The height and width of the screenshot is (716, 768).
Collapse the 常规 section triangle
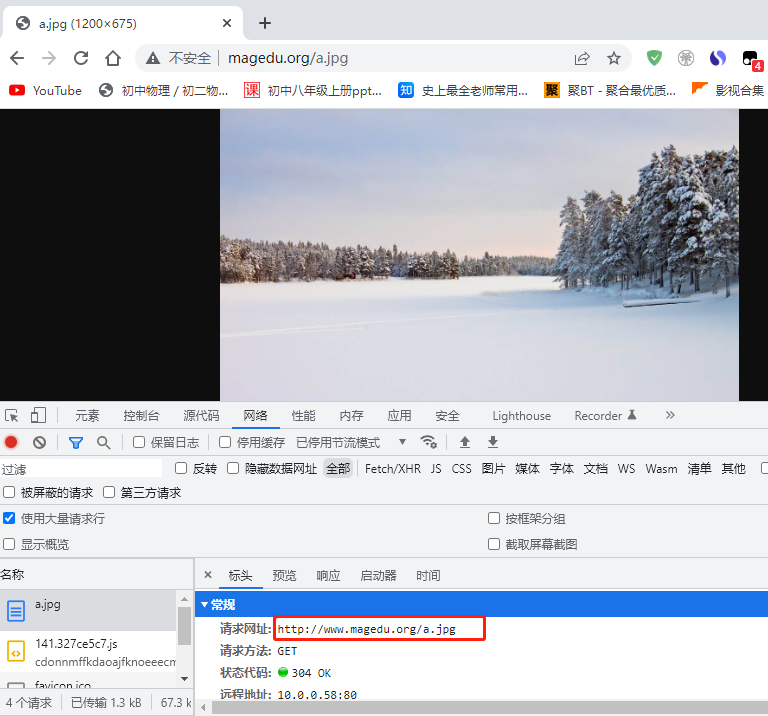[x=205, y=605]
